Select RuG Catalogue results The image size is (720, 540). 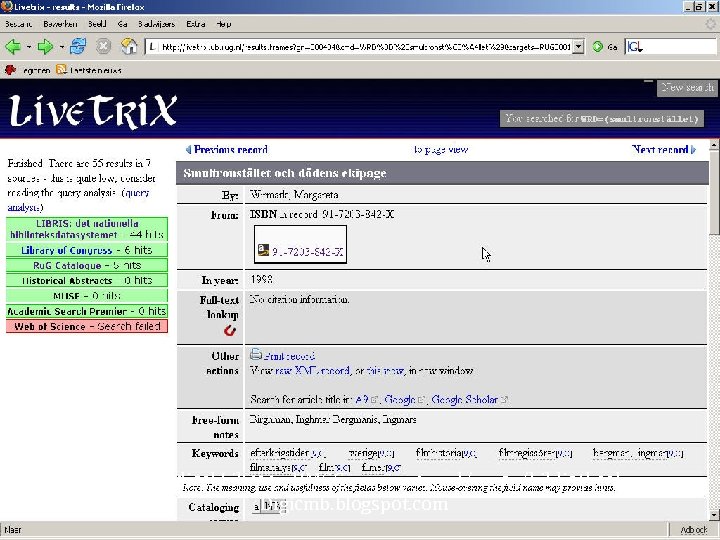[87, 265]
